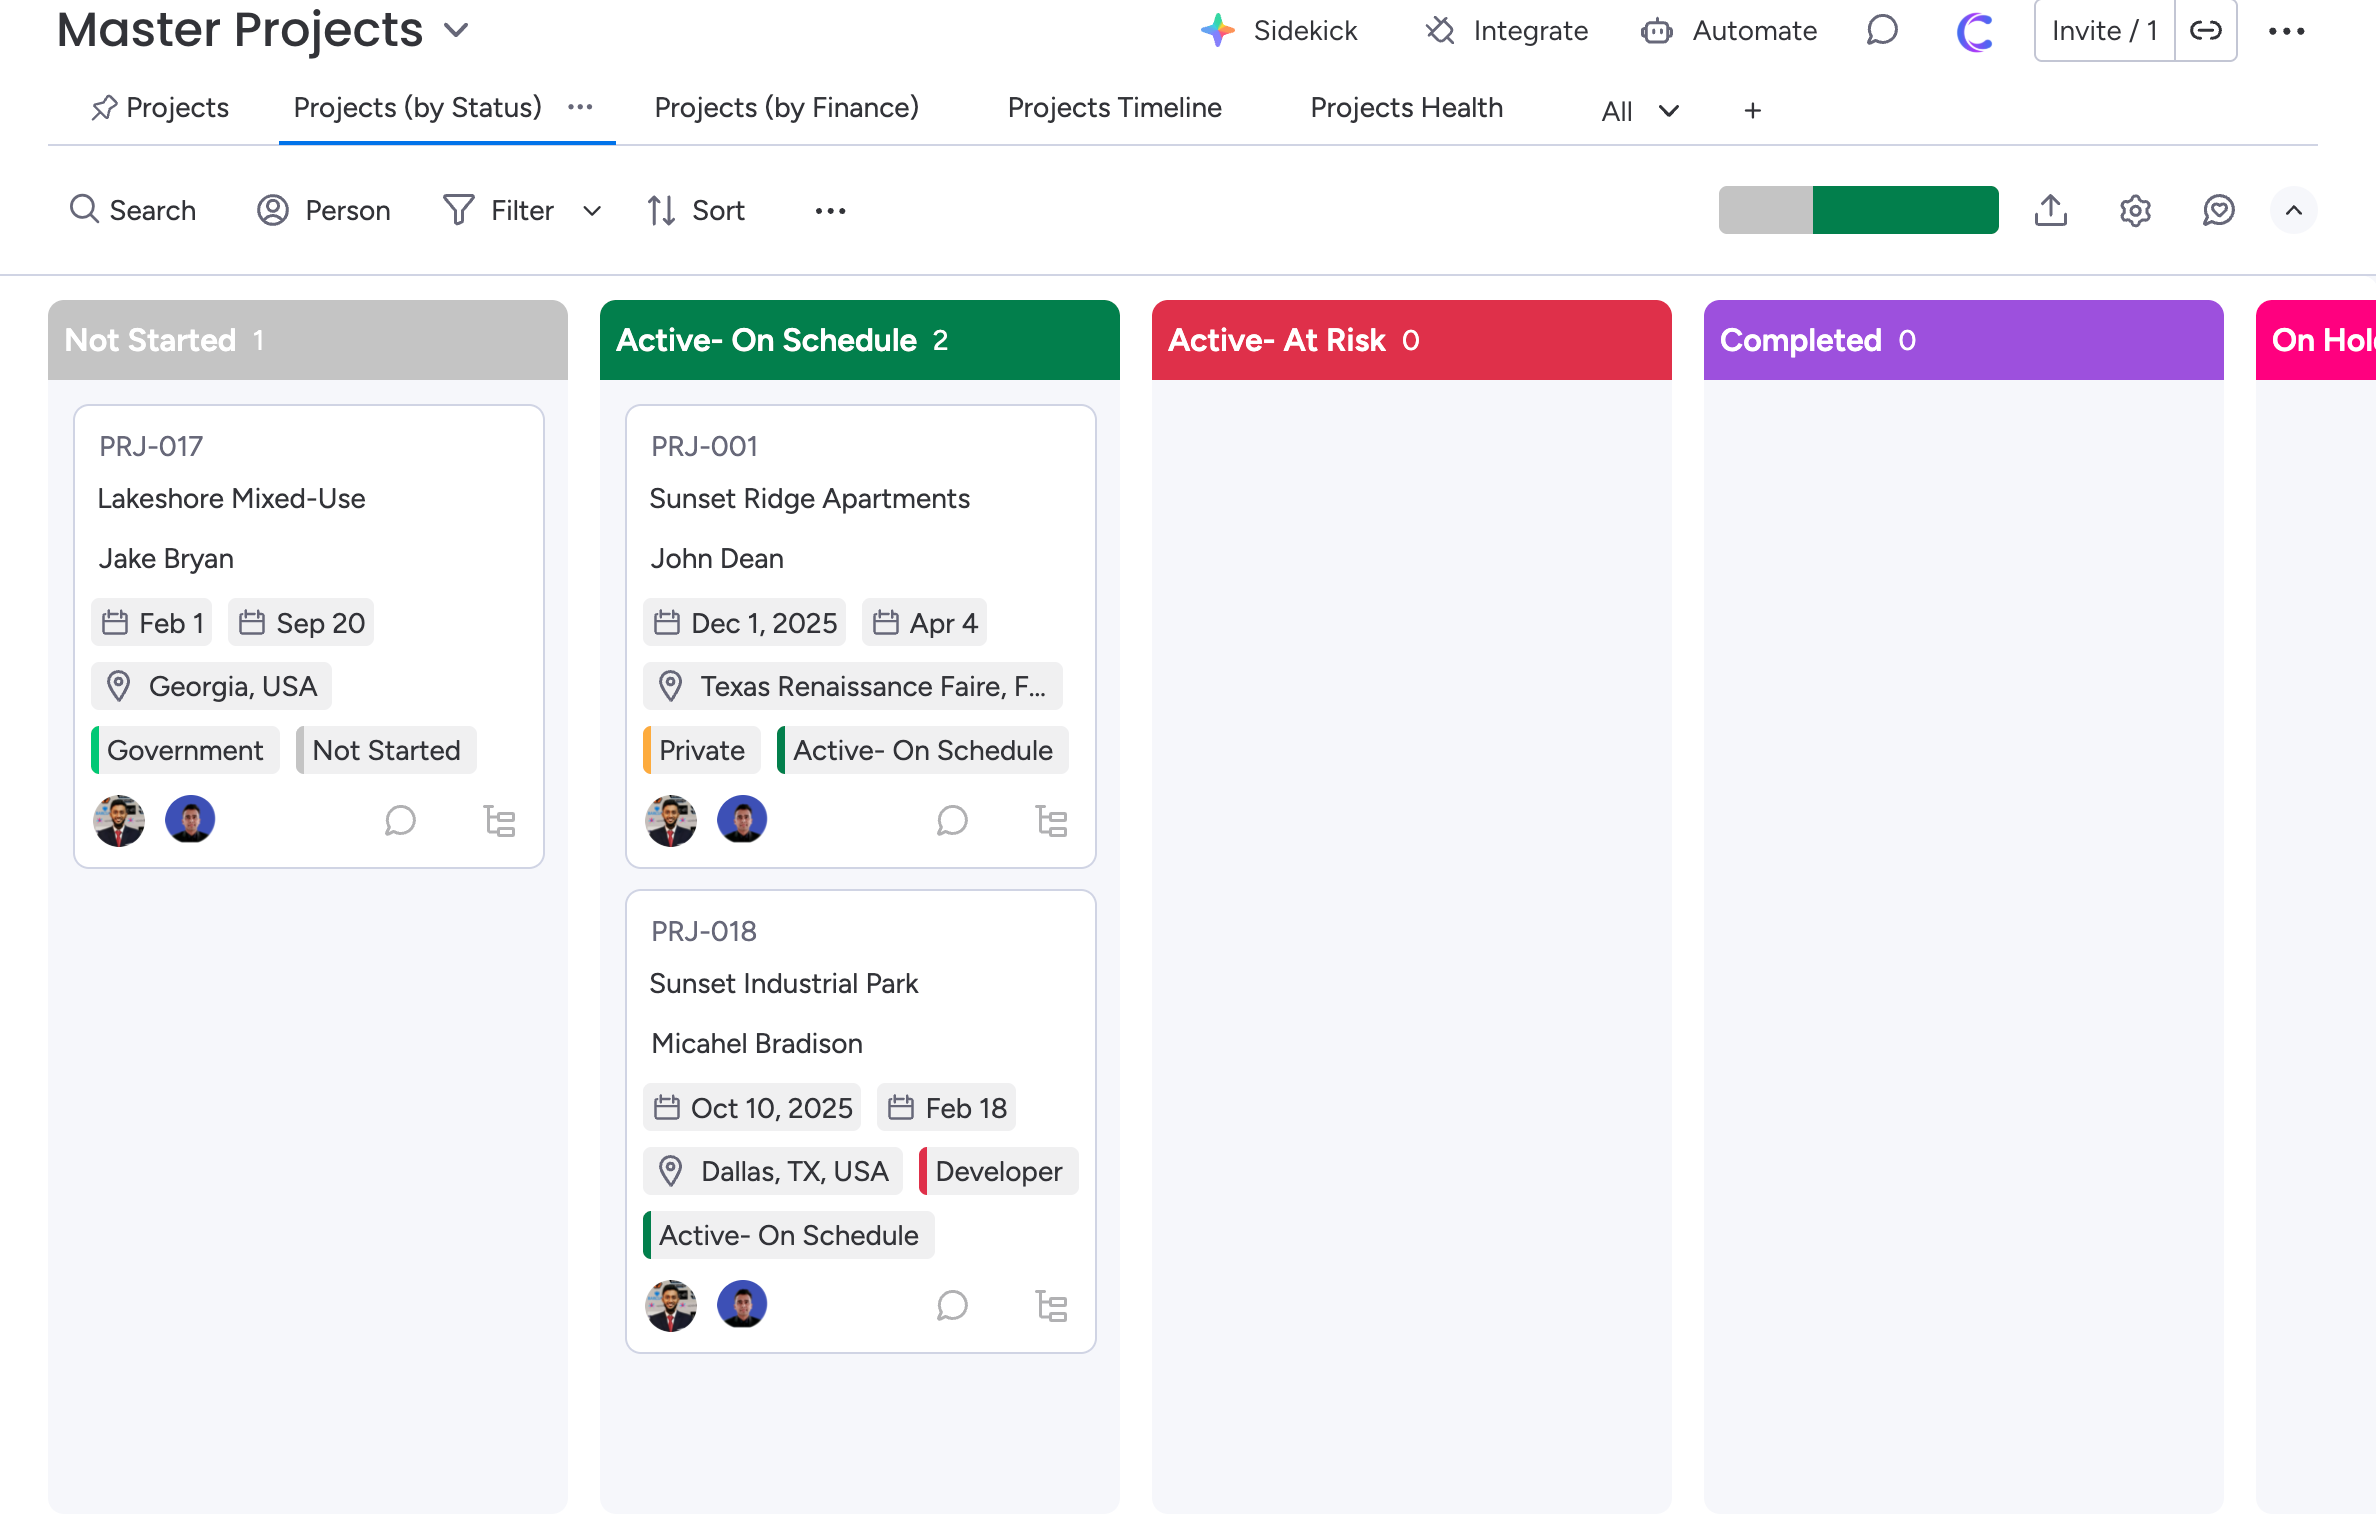Switch to Projects (by Finance) tab
This screenshot has height=1514, width=2376.
pos(786,108)
